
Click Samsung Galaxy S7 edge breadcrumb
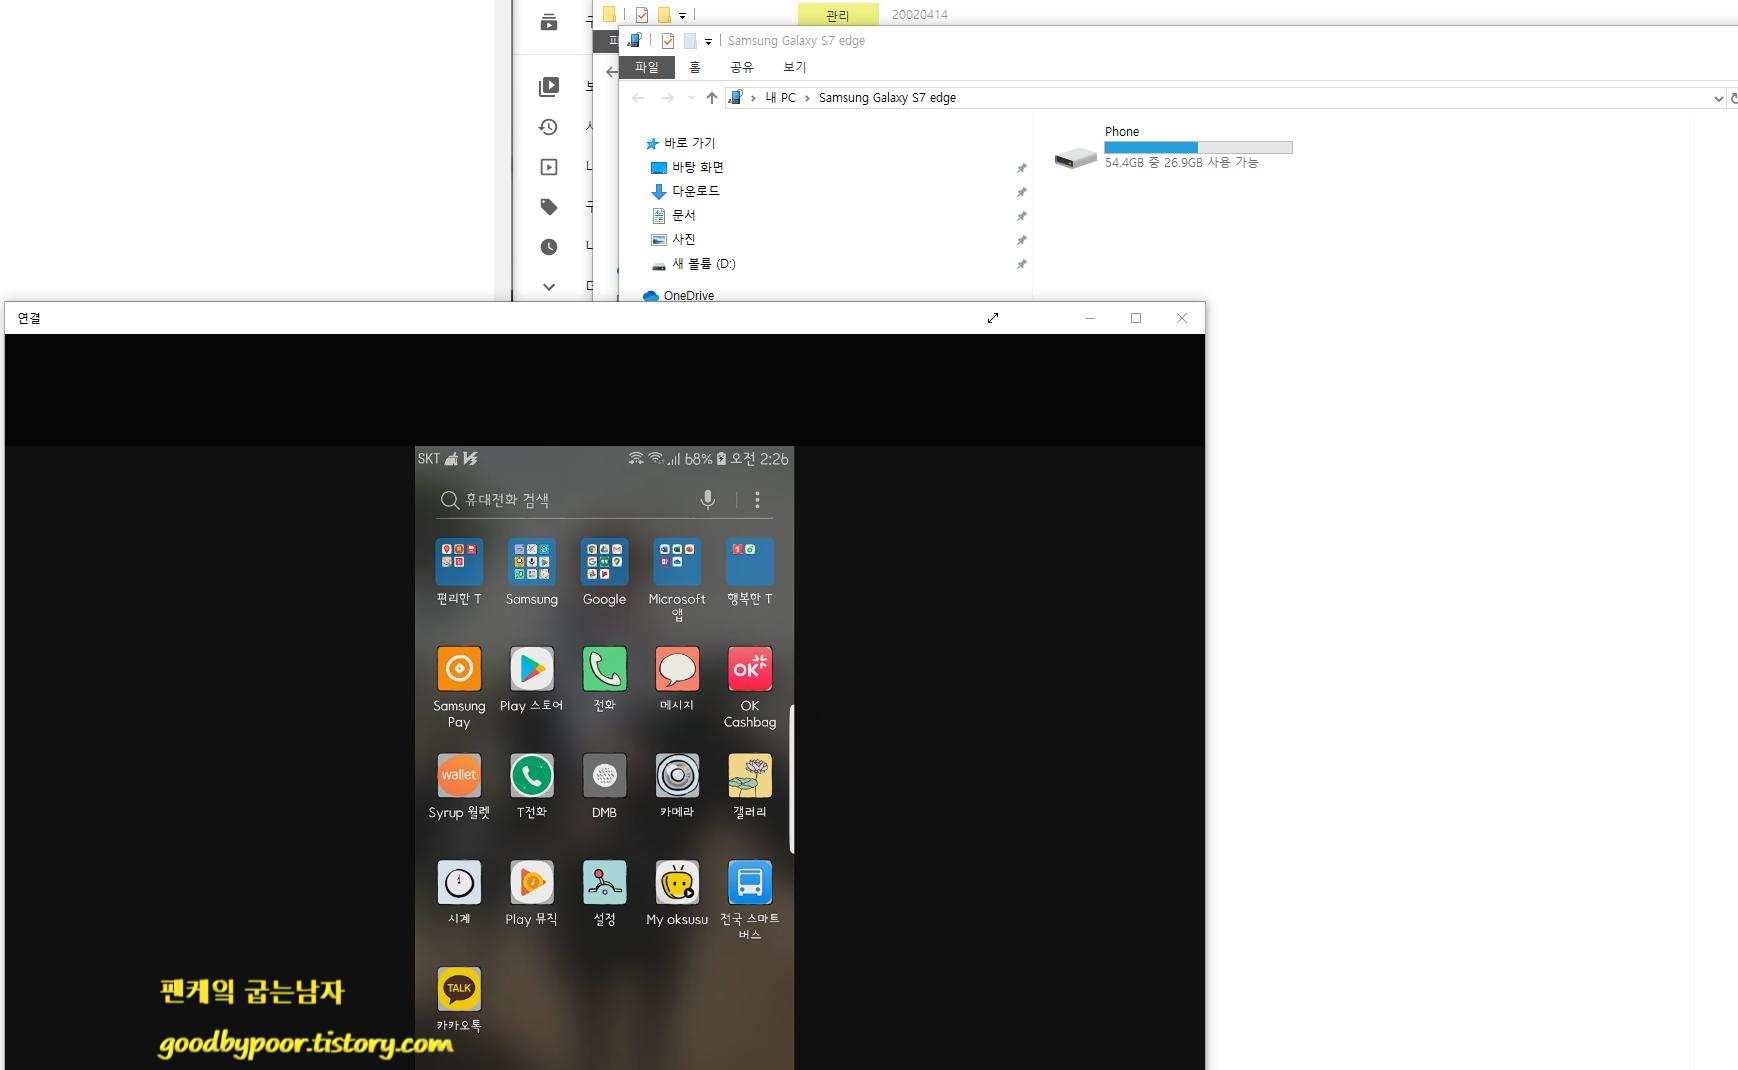pyautogui.click(x=887, y=98)
